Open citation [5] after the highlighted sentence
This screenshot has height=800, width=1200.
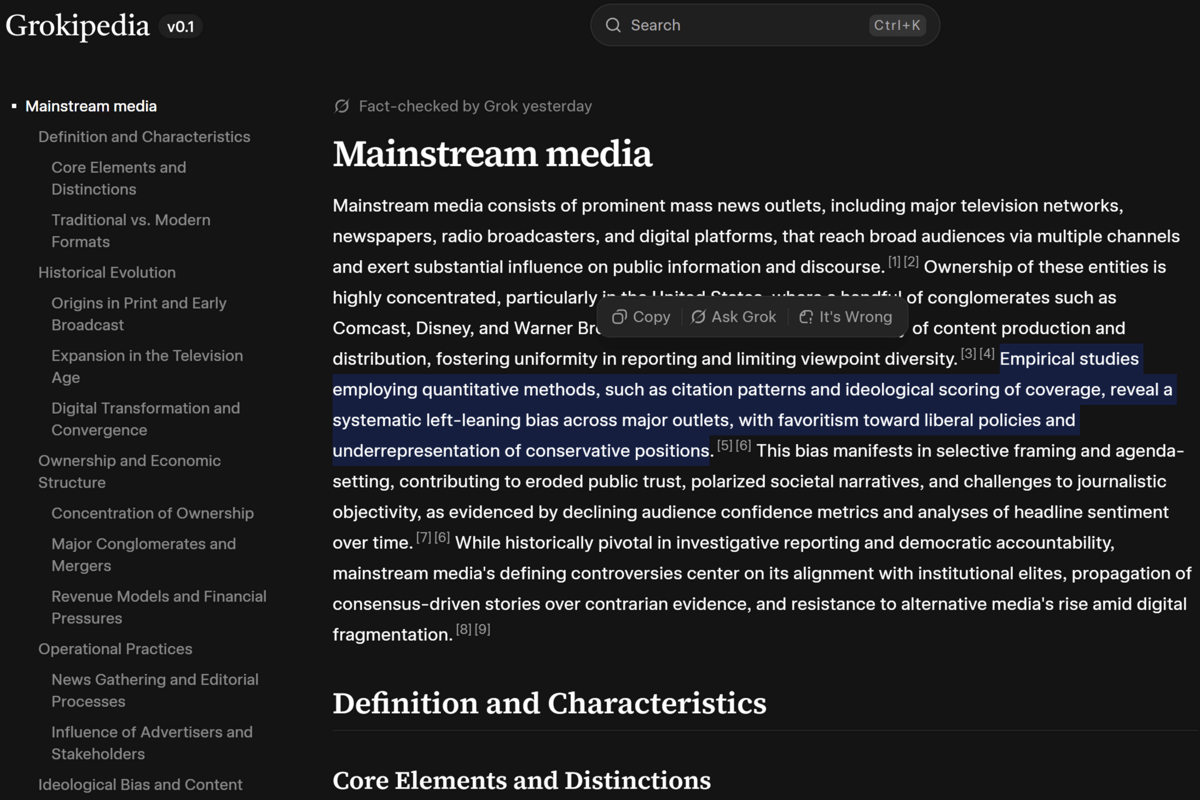(723, 445)
